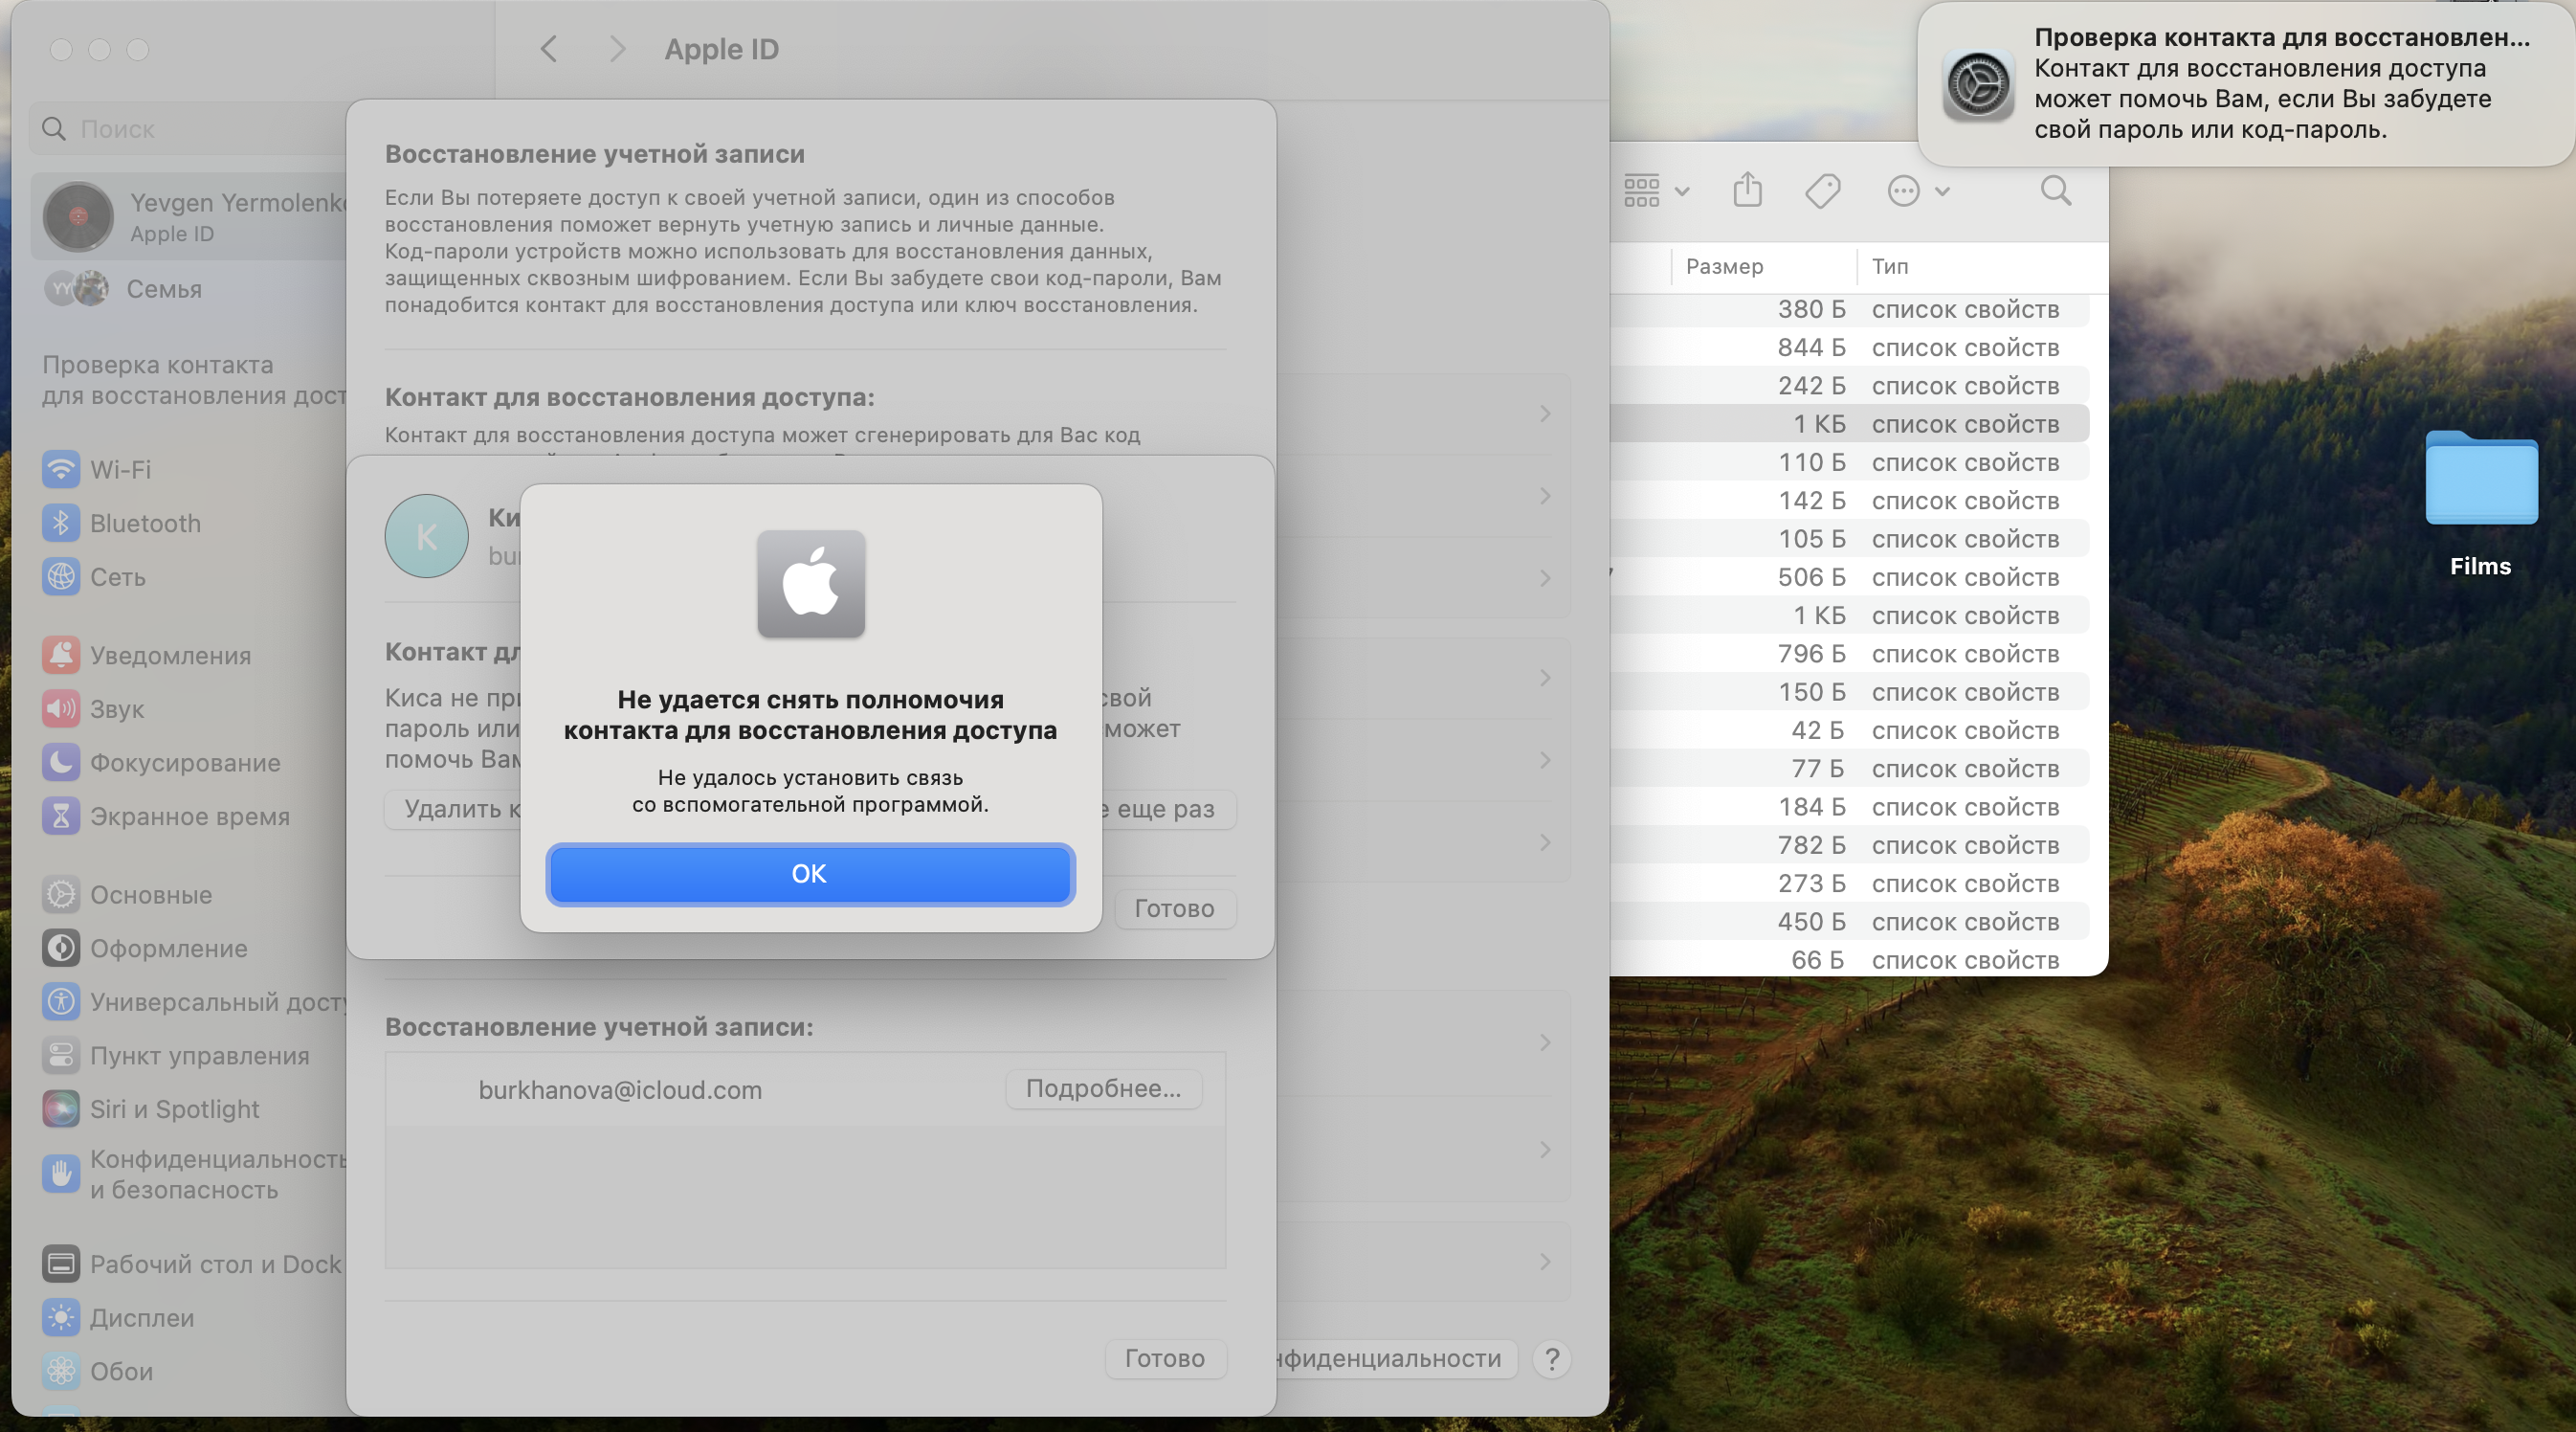Click OK in the error dialog

coord(809,874)
